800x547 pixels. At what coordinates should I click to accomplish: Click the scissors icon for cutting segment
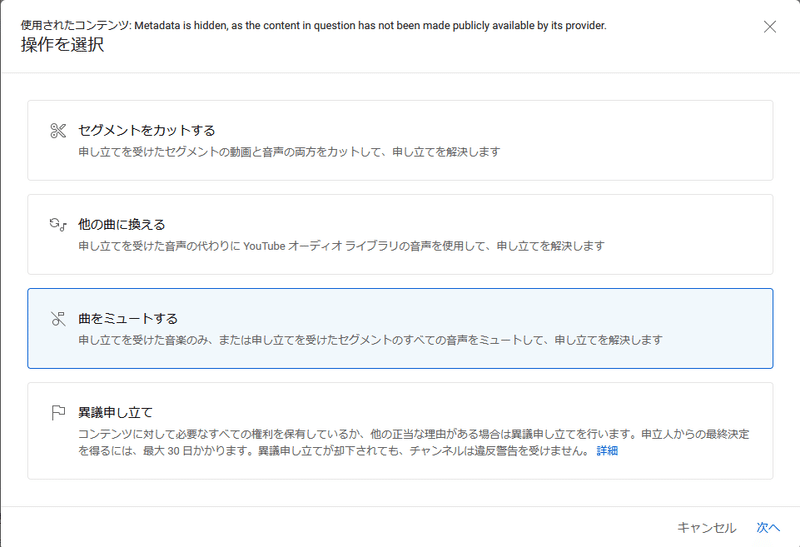(58, 131)
